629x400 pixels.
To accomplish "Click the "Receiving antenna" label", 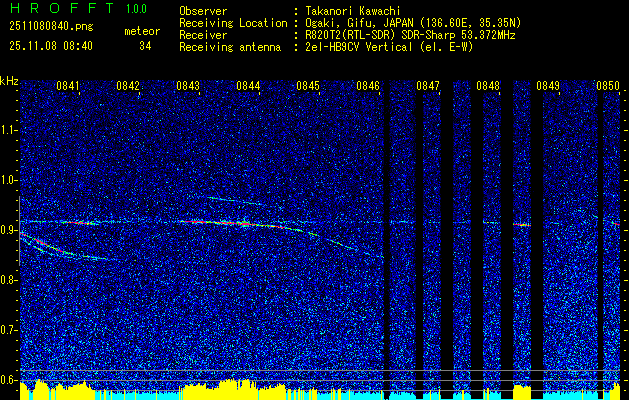I will tap(230, 47).
